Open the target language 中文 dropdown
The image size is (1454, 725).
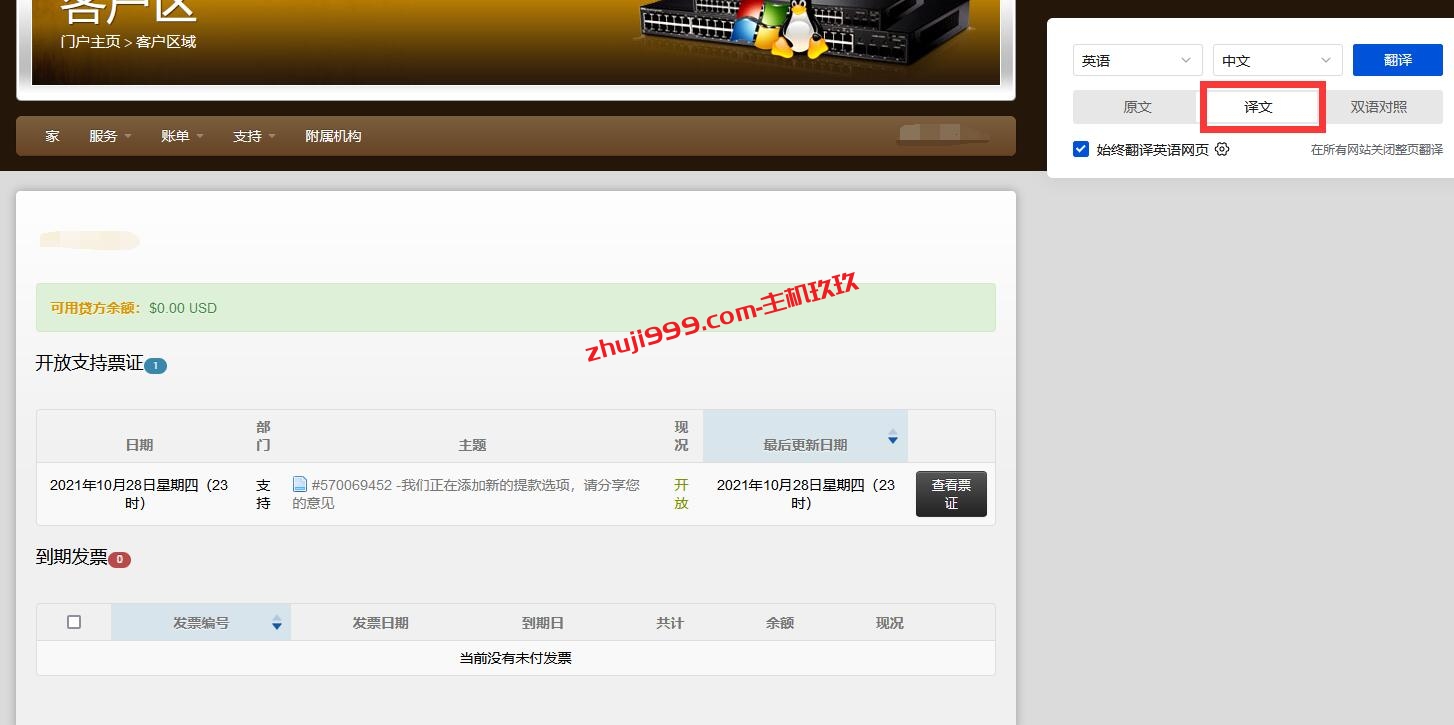pyautogui.click(x=1277, y=60)
